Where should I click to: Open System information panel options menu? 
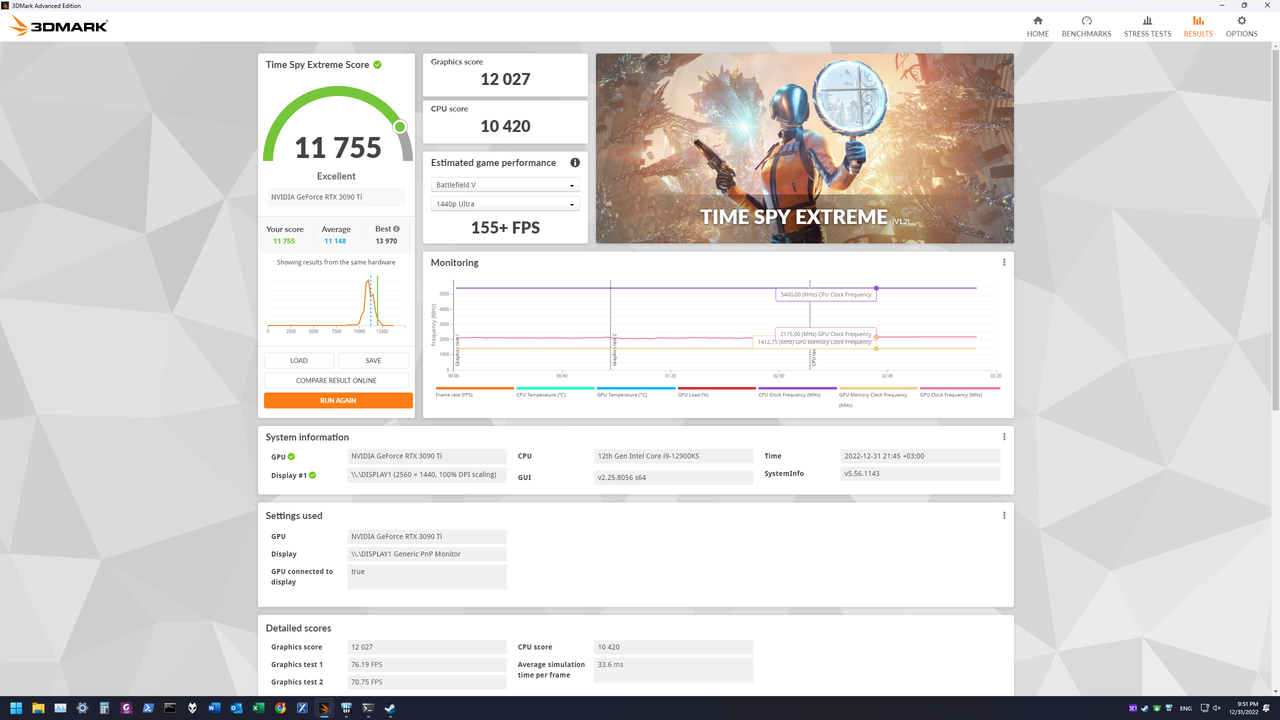click(x=1004, y=437)
